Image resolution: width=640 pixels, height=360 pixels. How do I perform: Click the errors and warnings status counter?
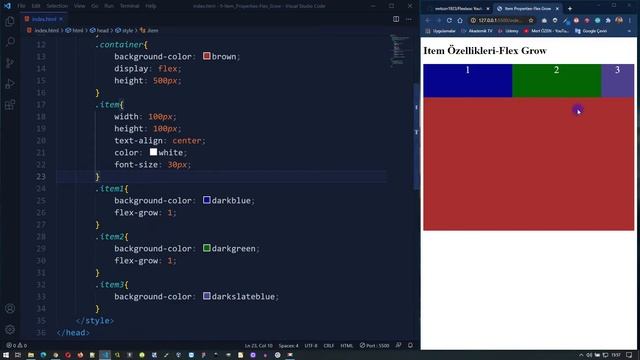coord(16,346)
